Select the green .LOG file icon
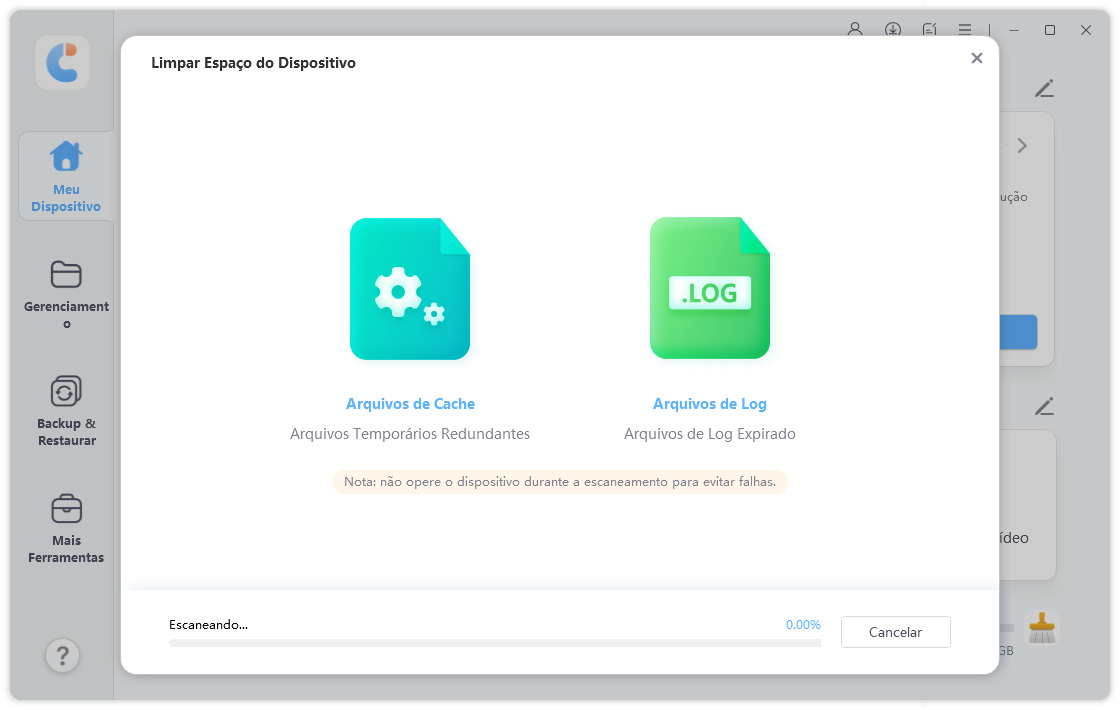The width and height of the screenshot is (1120, 710). click(710, 289)
